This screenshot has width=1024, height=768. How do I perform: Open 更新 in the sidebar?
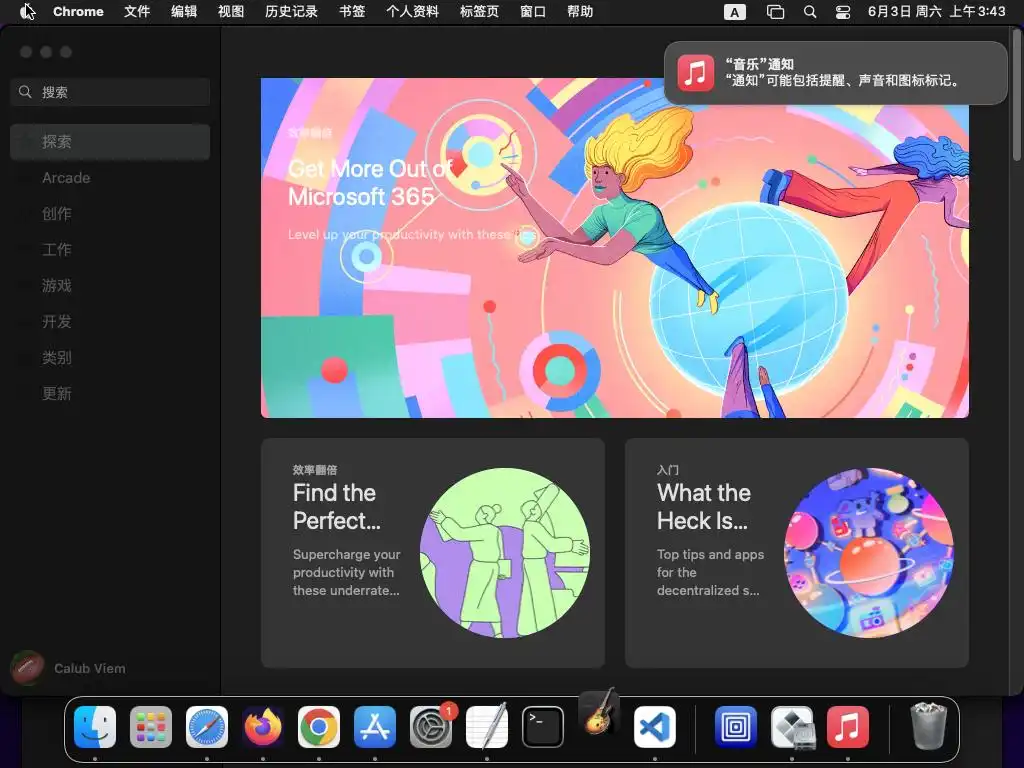tap(110, 393)
